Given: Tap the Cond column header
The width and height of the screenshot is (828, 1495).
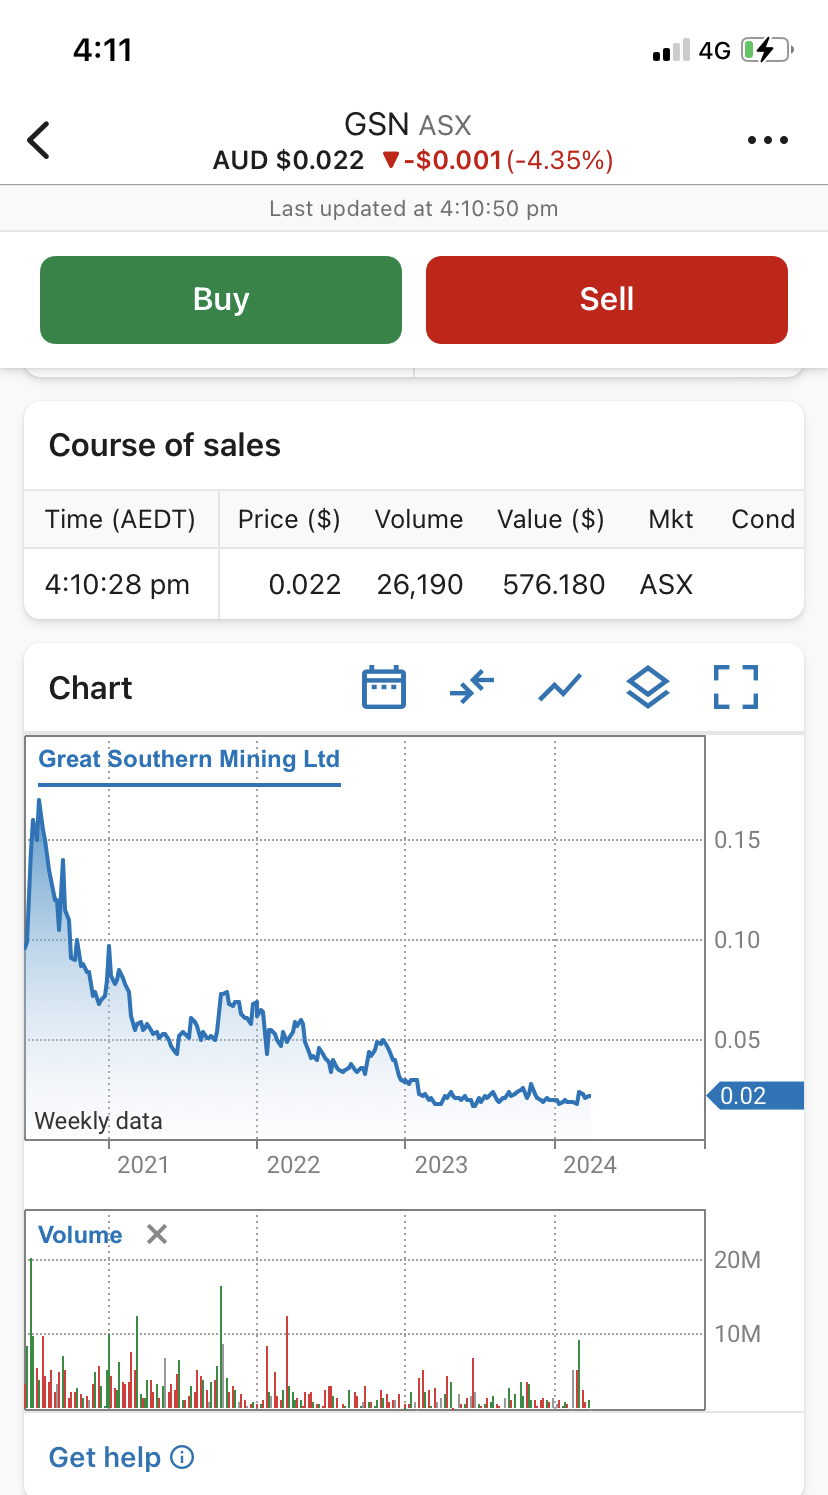Looking at the screenshot, I should point(763,519).
